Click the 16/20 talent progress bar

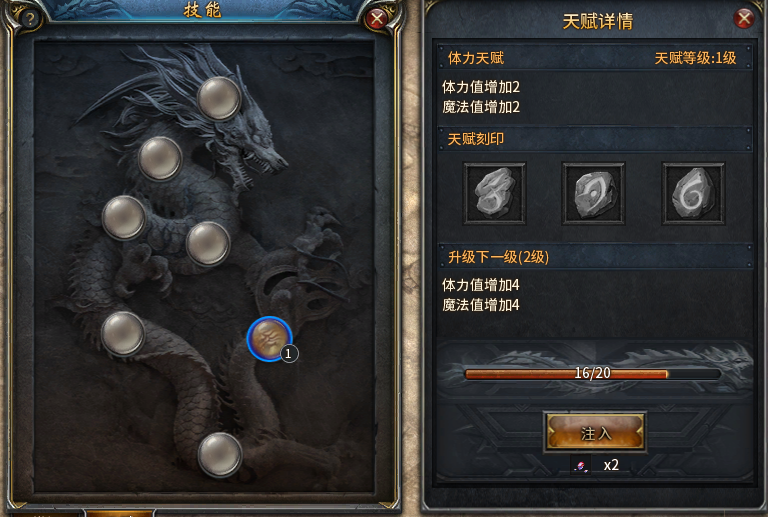click(x=593, y=374)
